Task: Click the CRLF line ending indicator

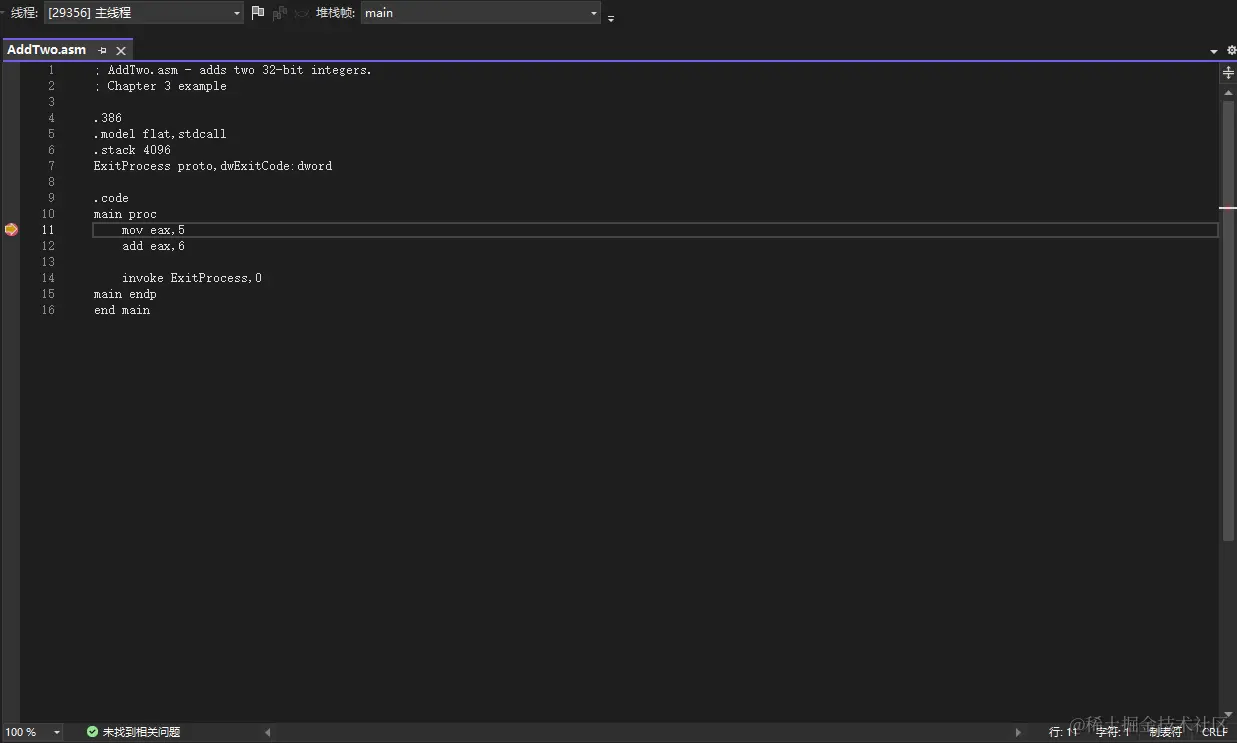Action: click(x=1214, y=731)
